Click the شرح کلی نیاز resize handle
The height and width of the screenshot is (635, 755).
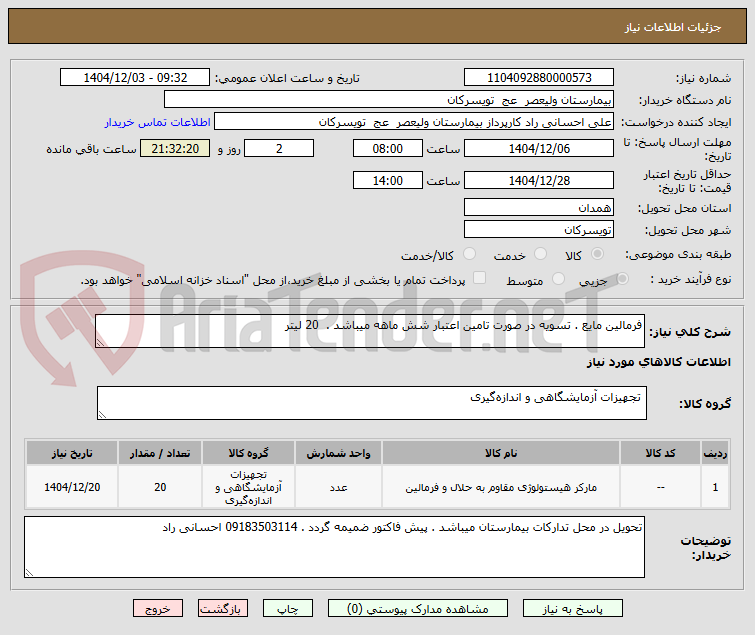coord(100,342)
